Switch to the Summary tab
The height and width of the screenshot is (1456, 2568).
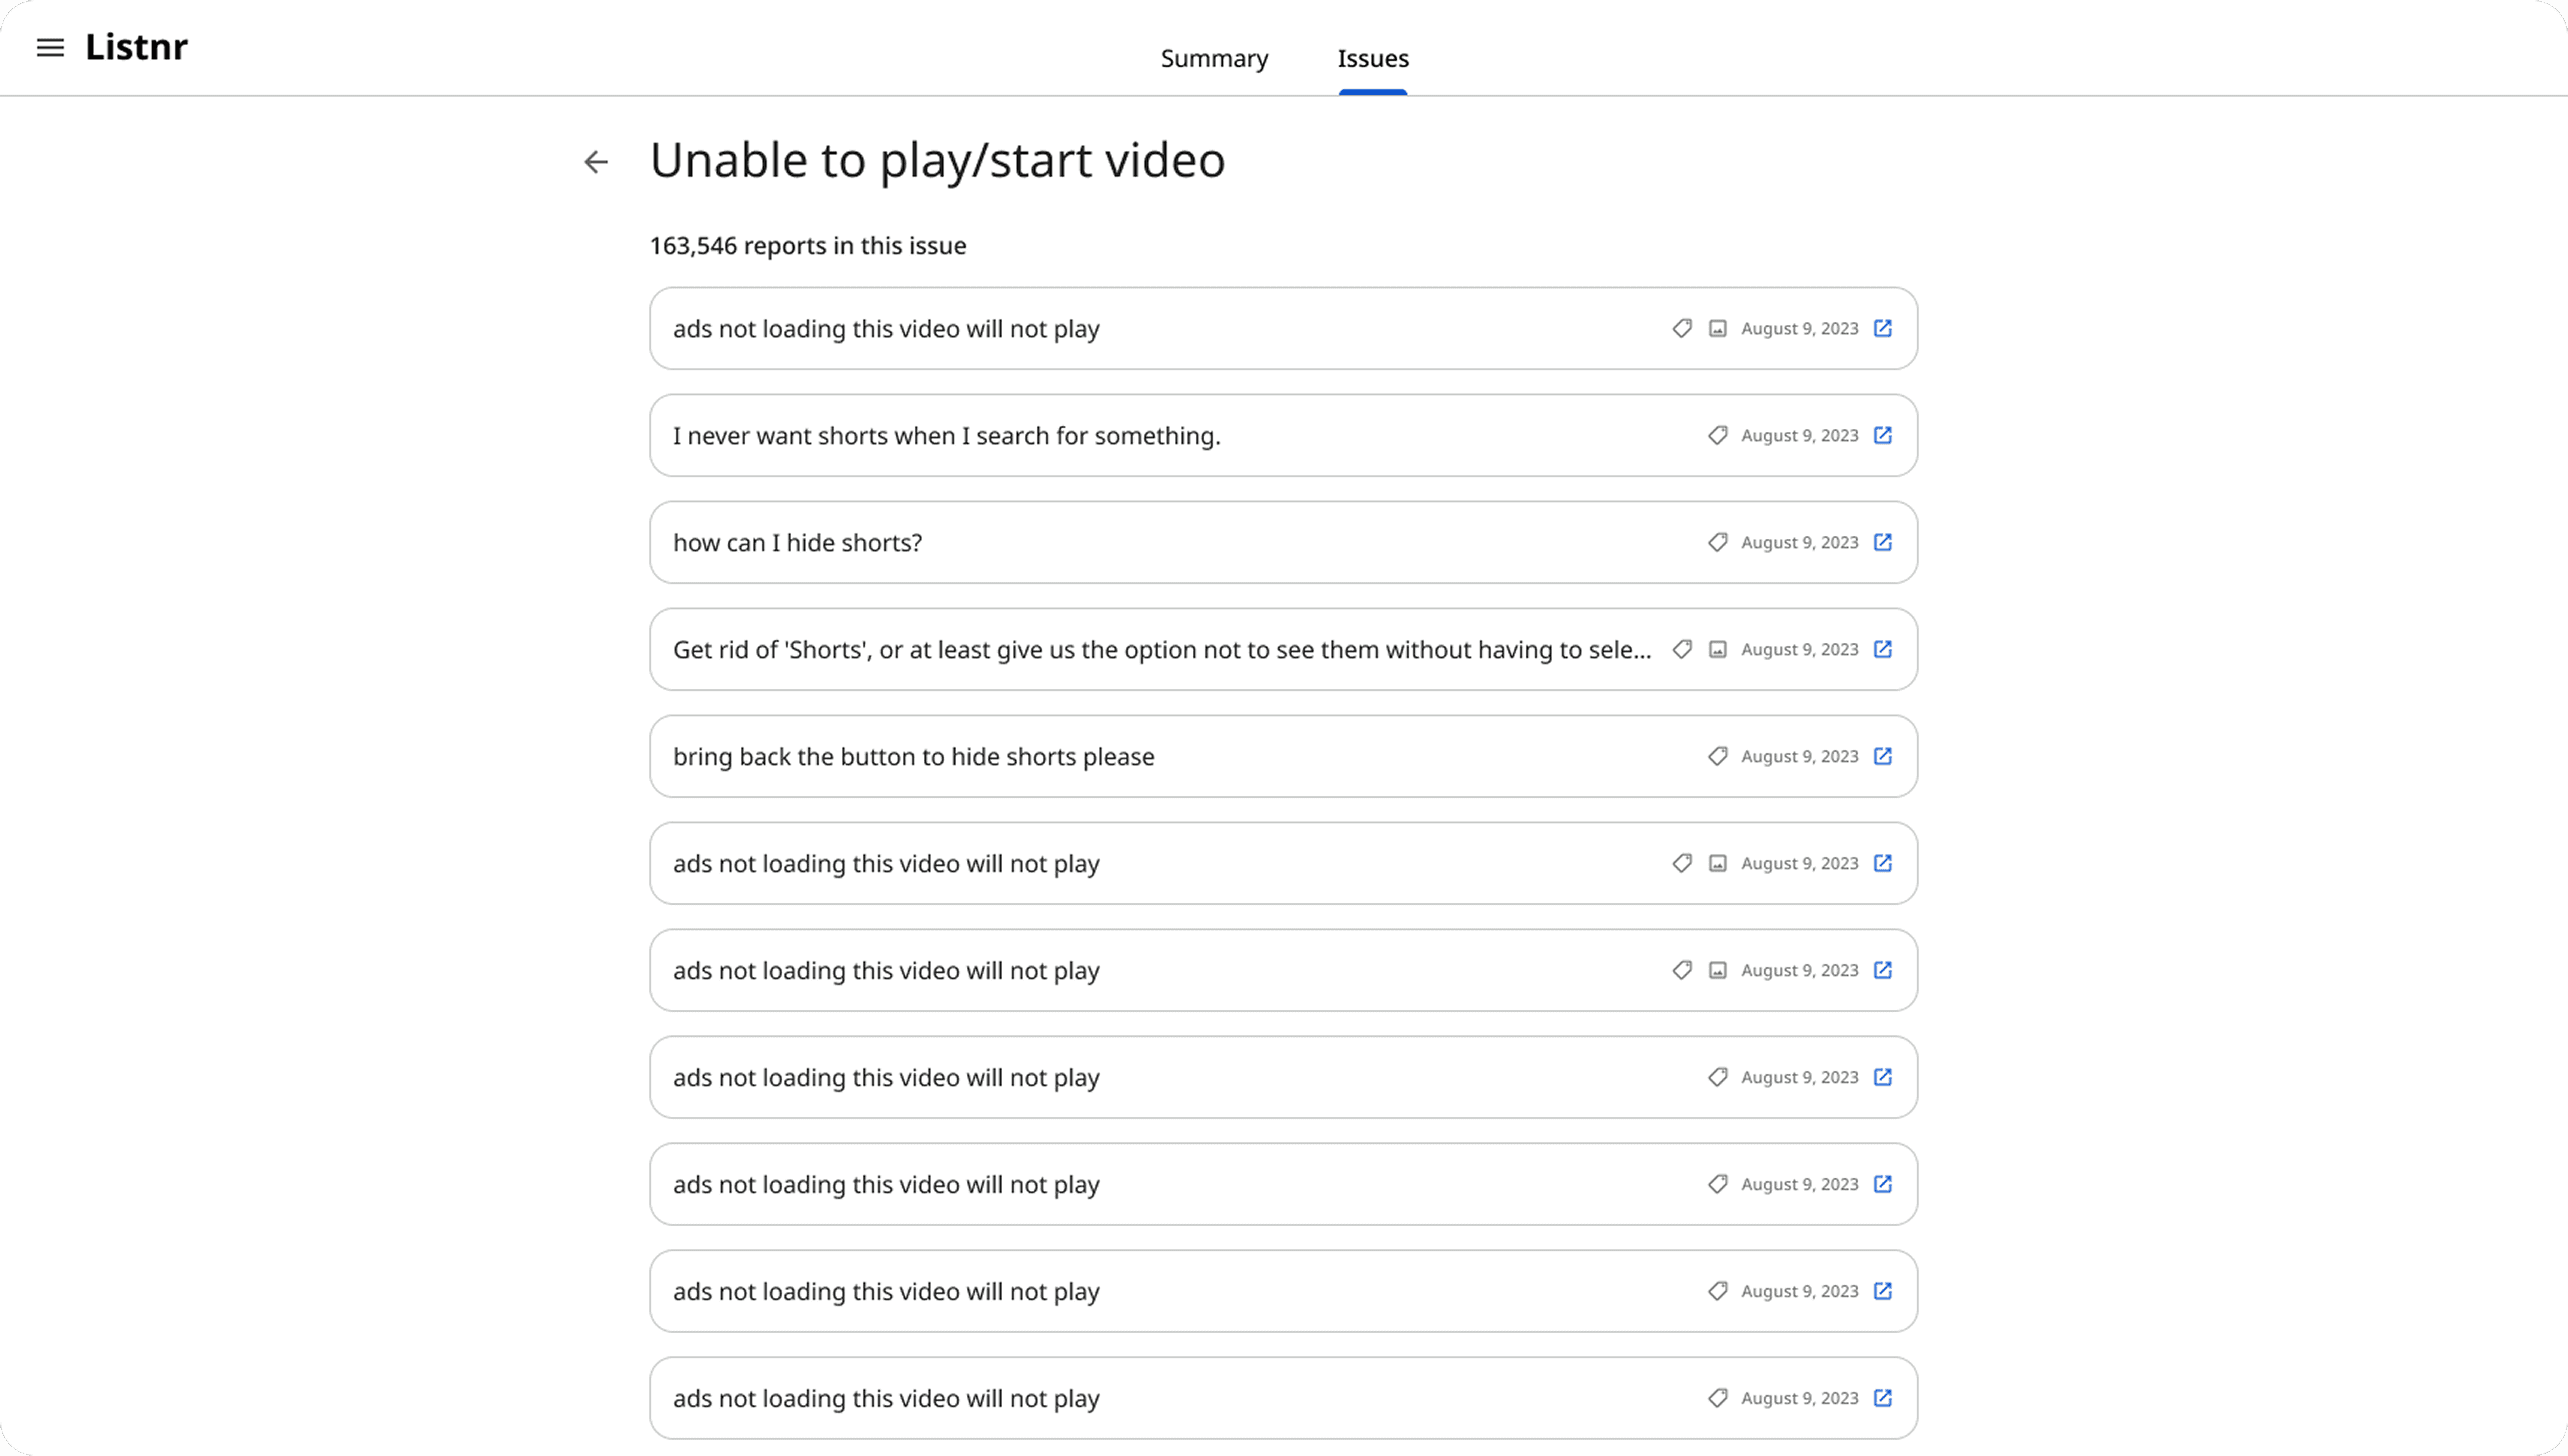click(x=1214, y=58)
